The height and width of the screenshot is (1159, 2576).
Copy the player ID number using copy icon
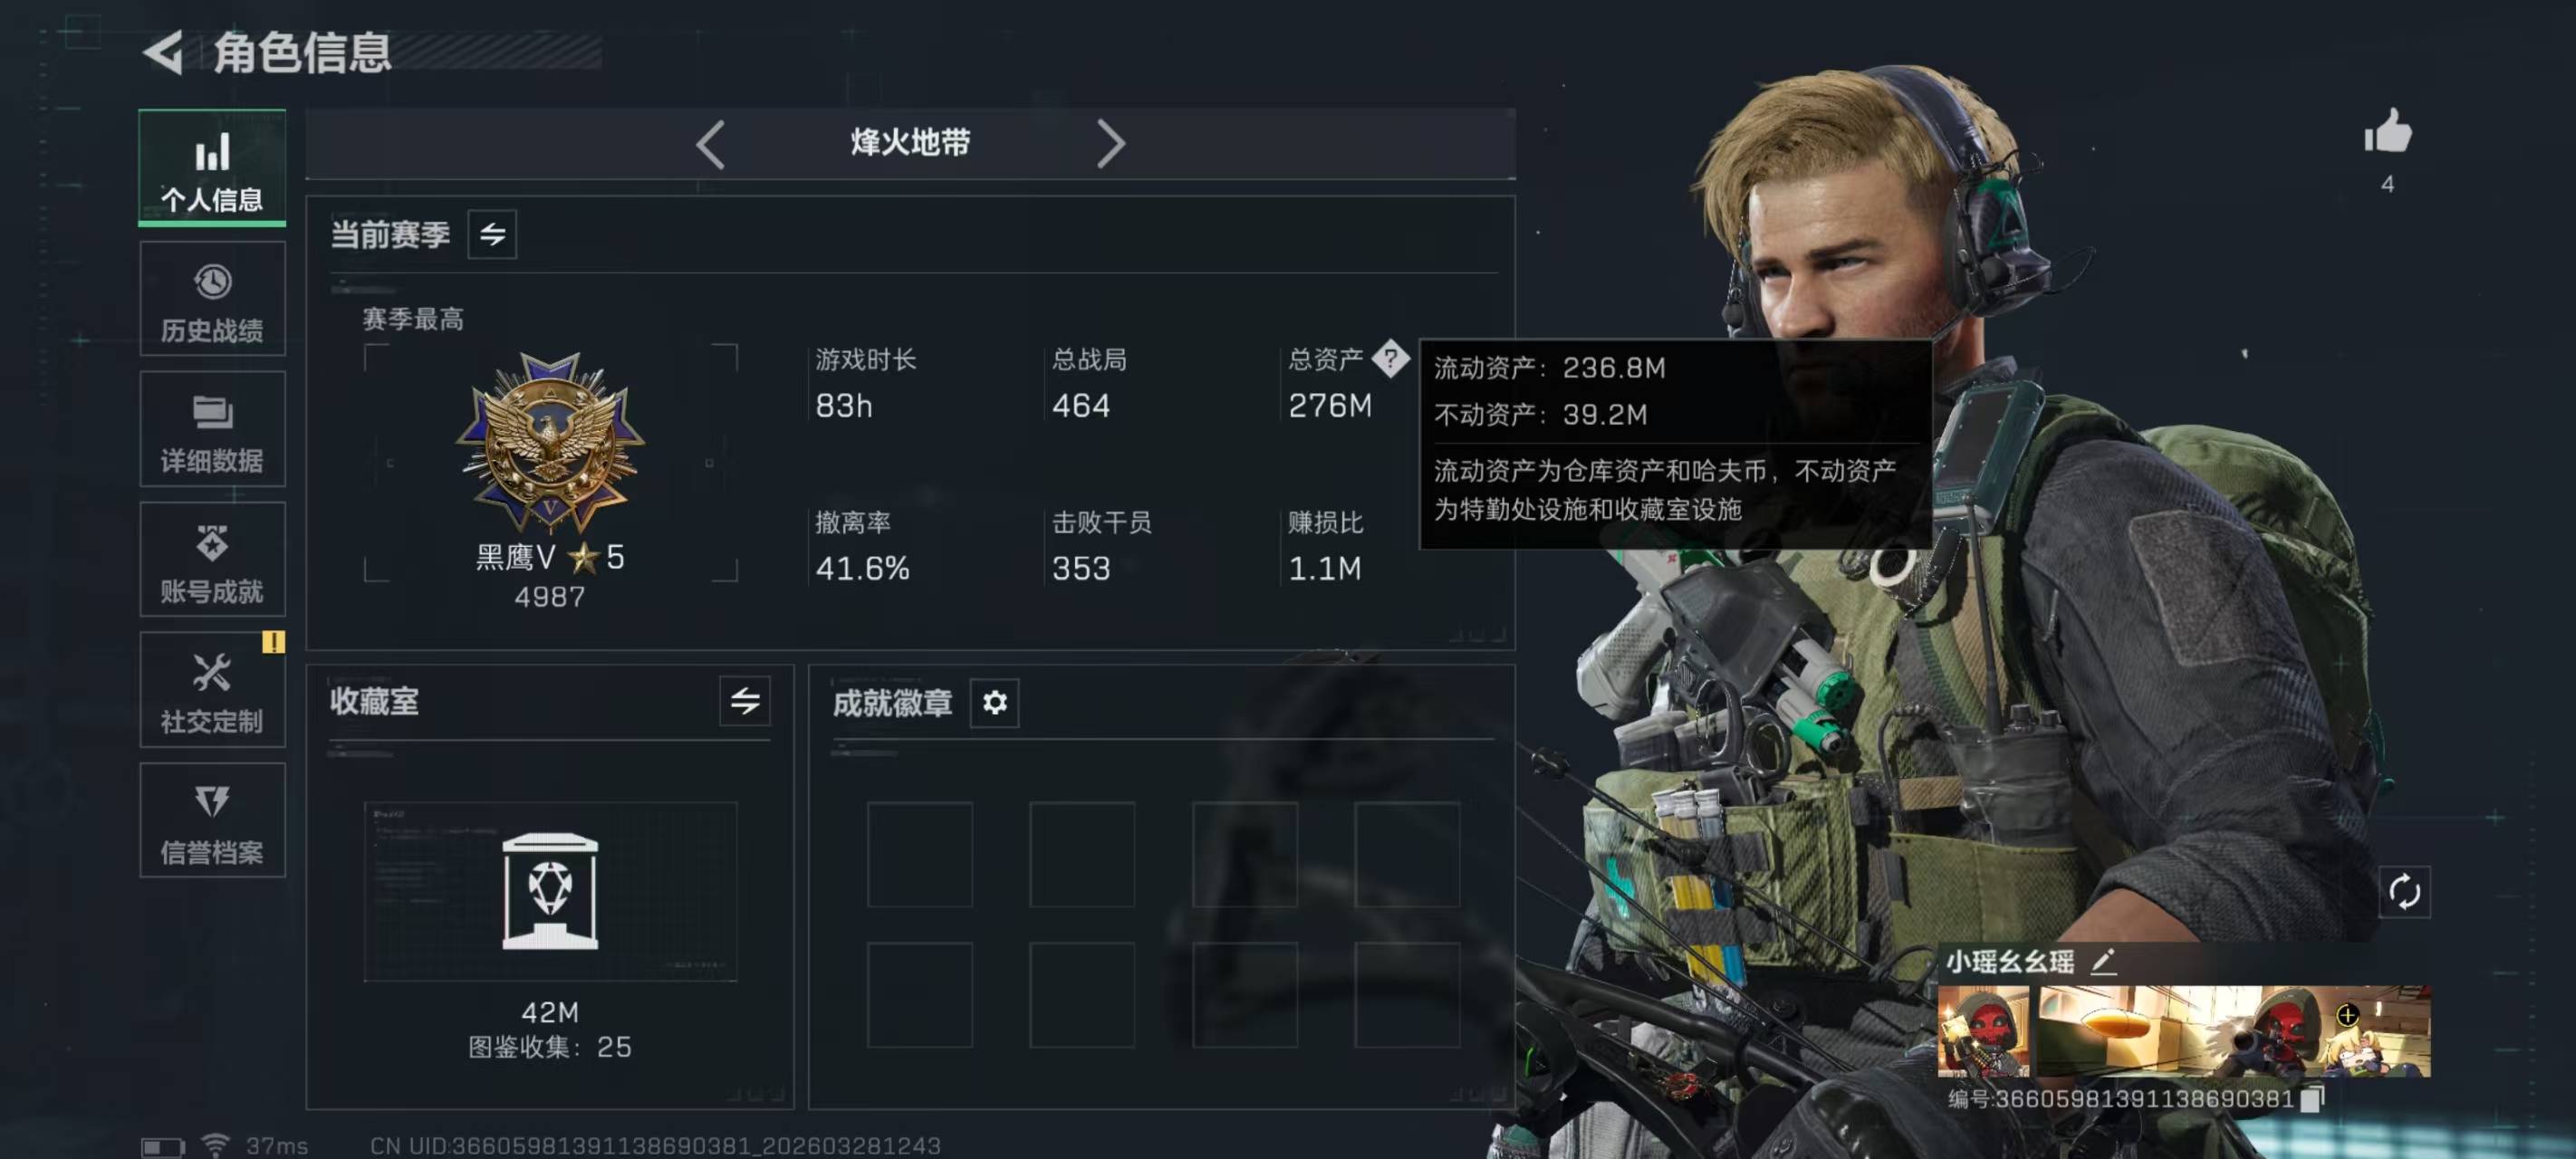tap(2312, 1099)
